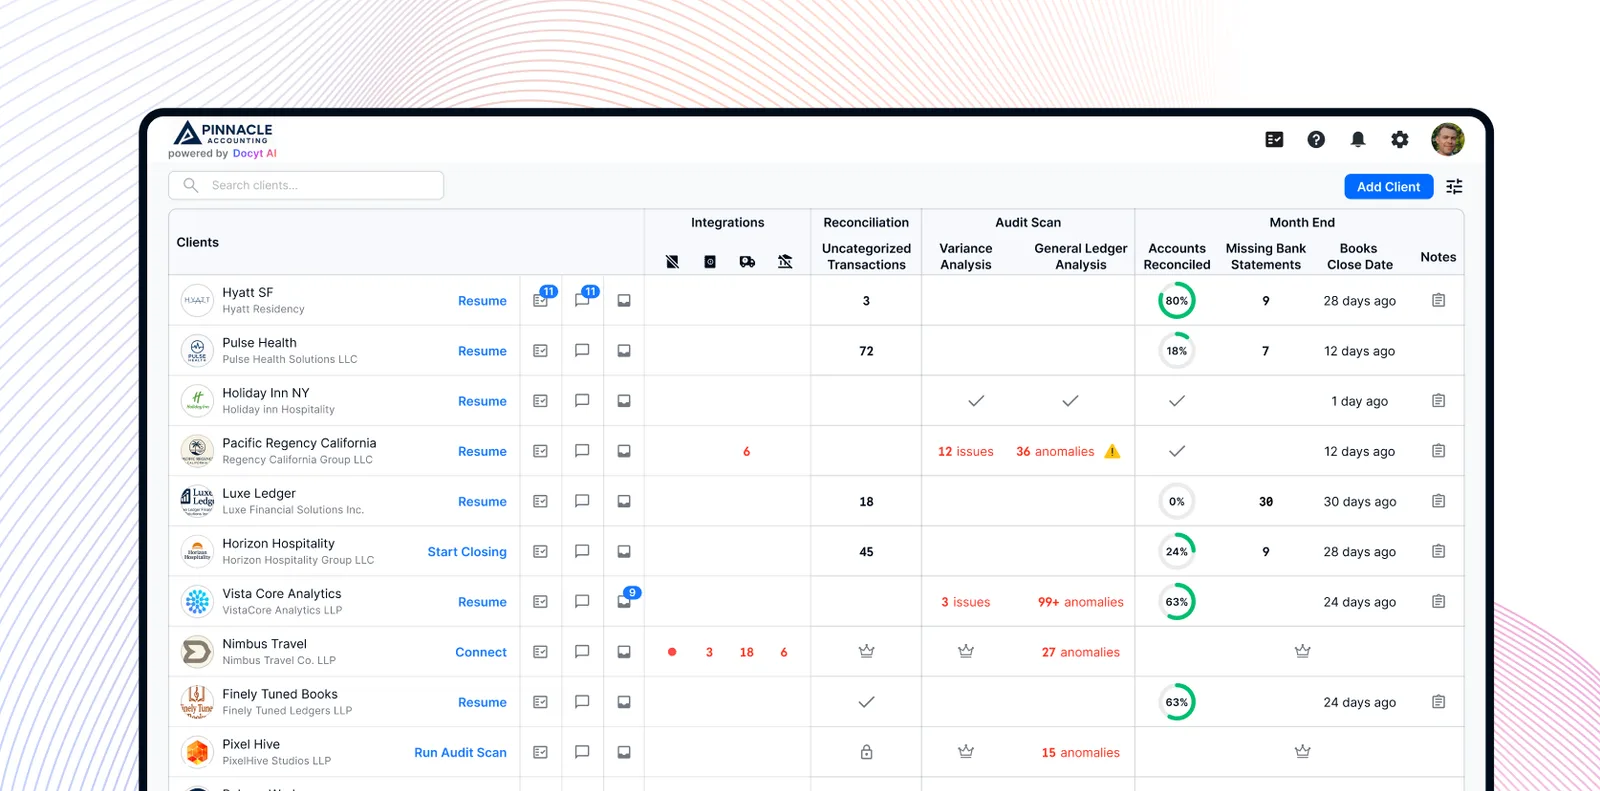Screen dimensions: 1600x791
Task: Click the red dot integration status for Nimbus Travel
Action: pyautogui.click(x=672, y=652)
